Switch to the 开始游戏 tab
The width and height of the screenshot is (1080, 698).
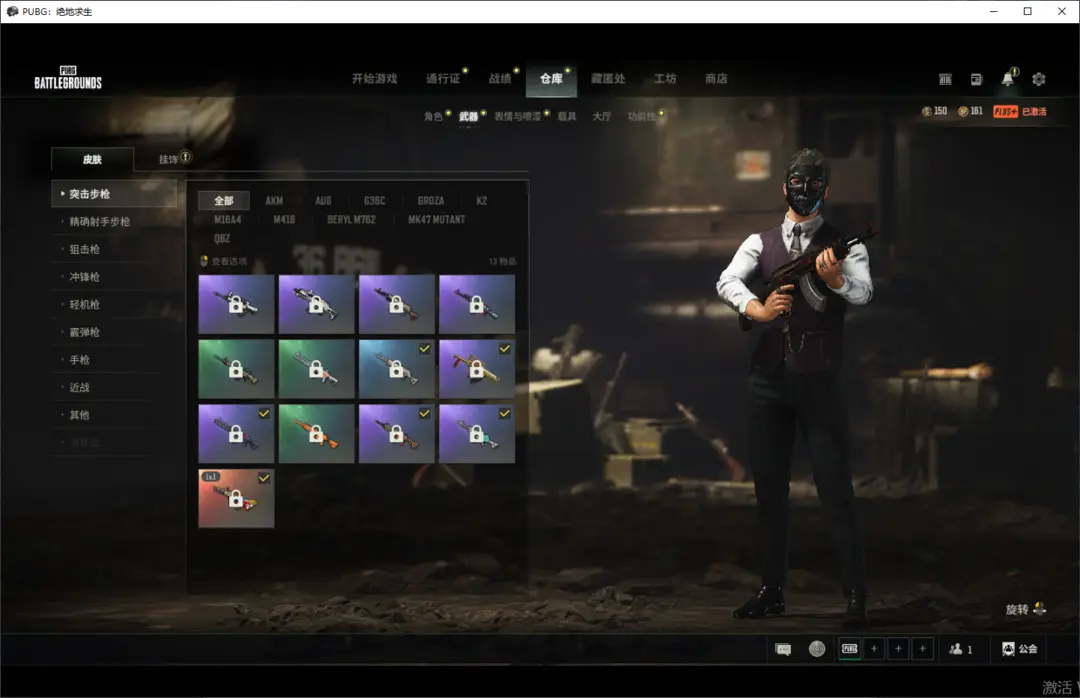click(x=375, y=79)
